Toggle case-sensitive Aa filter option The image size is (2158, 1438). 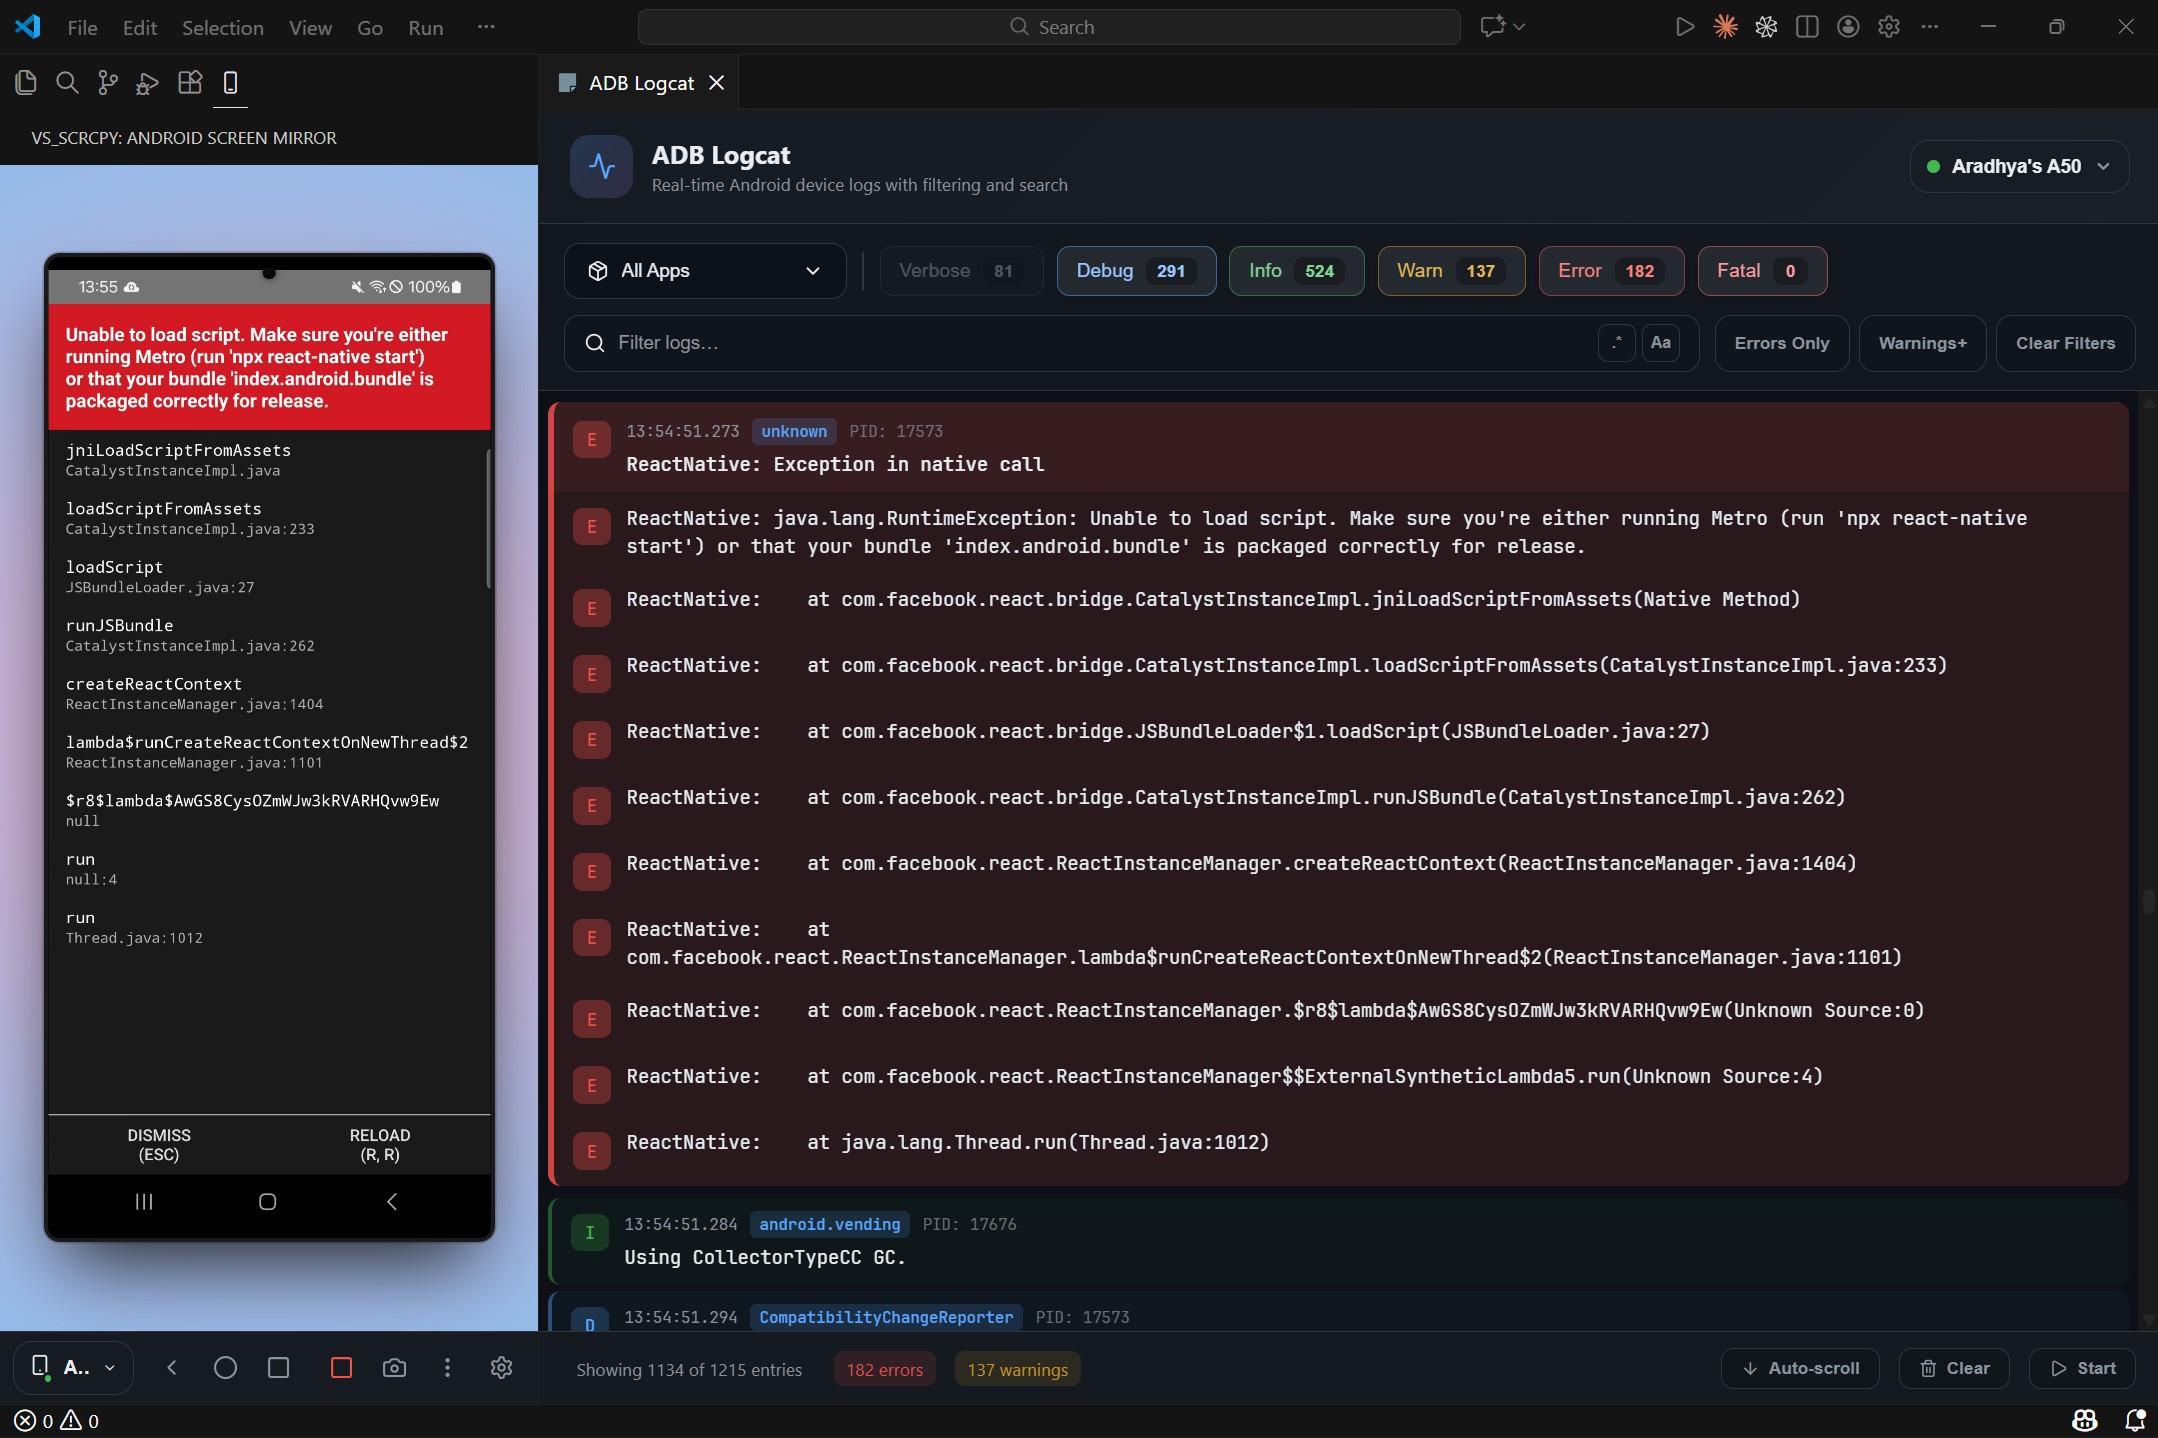1660,343
